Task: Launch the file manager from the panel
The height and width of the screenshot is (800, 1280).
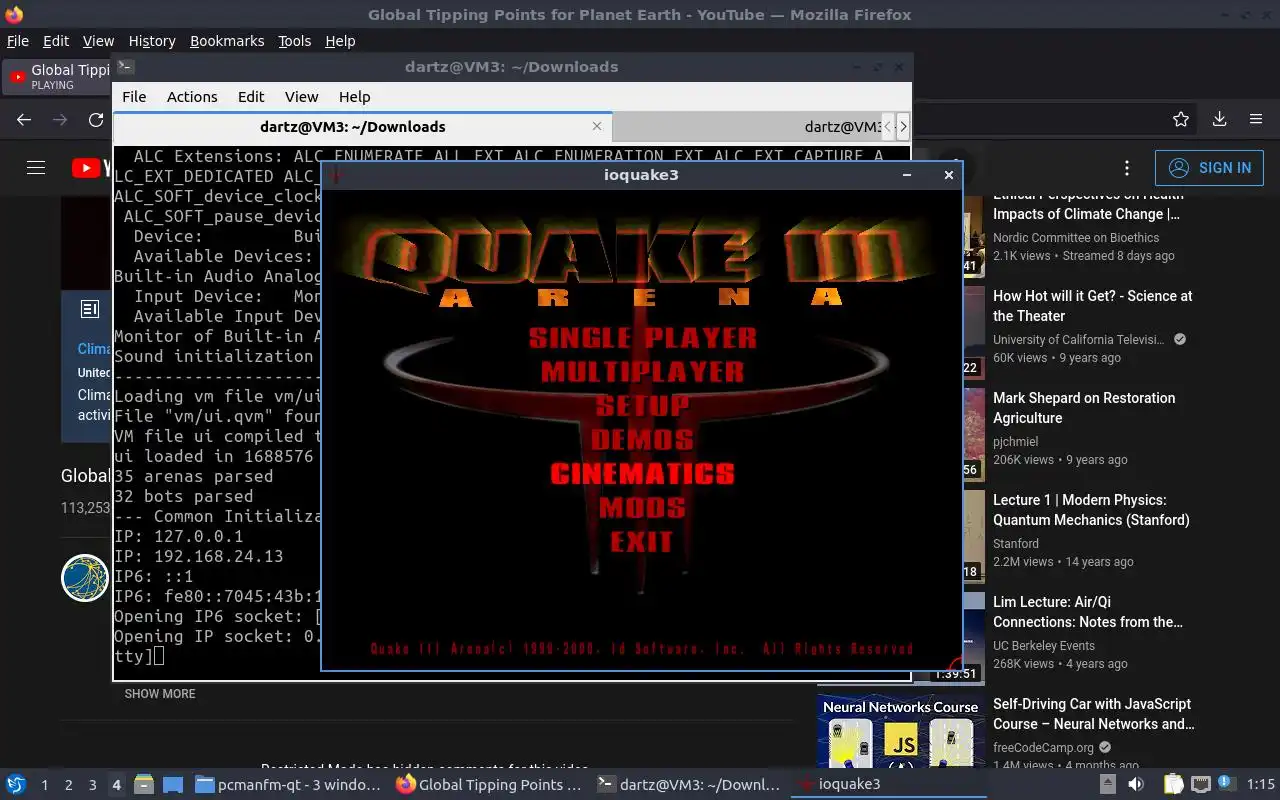Action: tap(143, 784)
